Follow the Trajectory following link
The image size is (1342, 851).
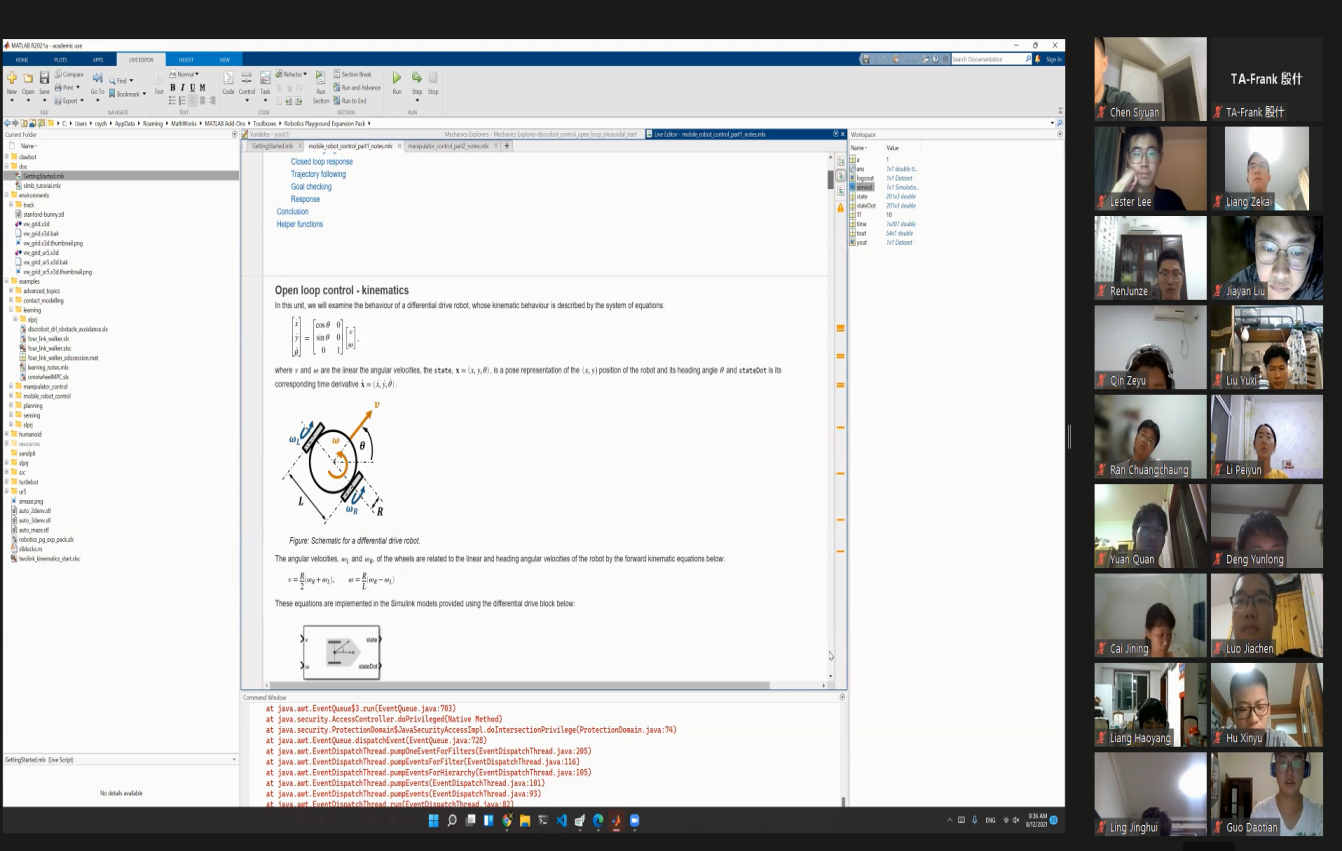[x=318, y=174]
